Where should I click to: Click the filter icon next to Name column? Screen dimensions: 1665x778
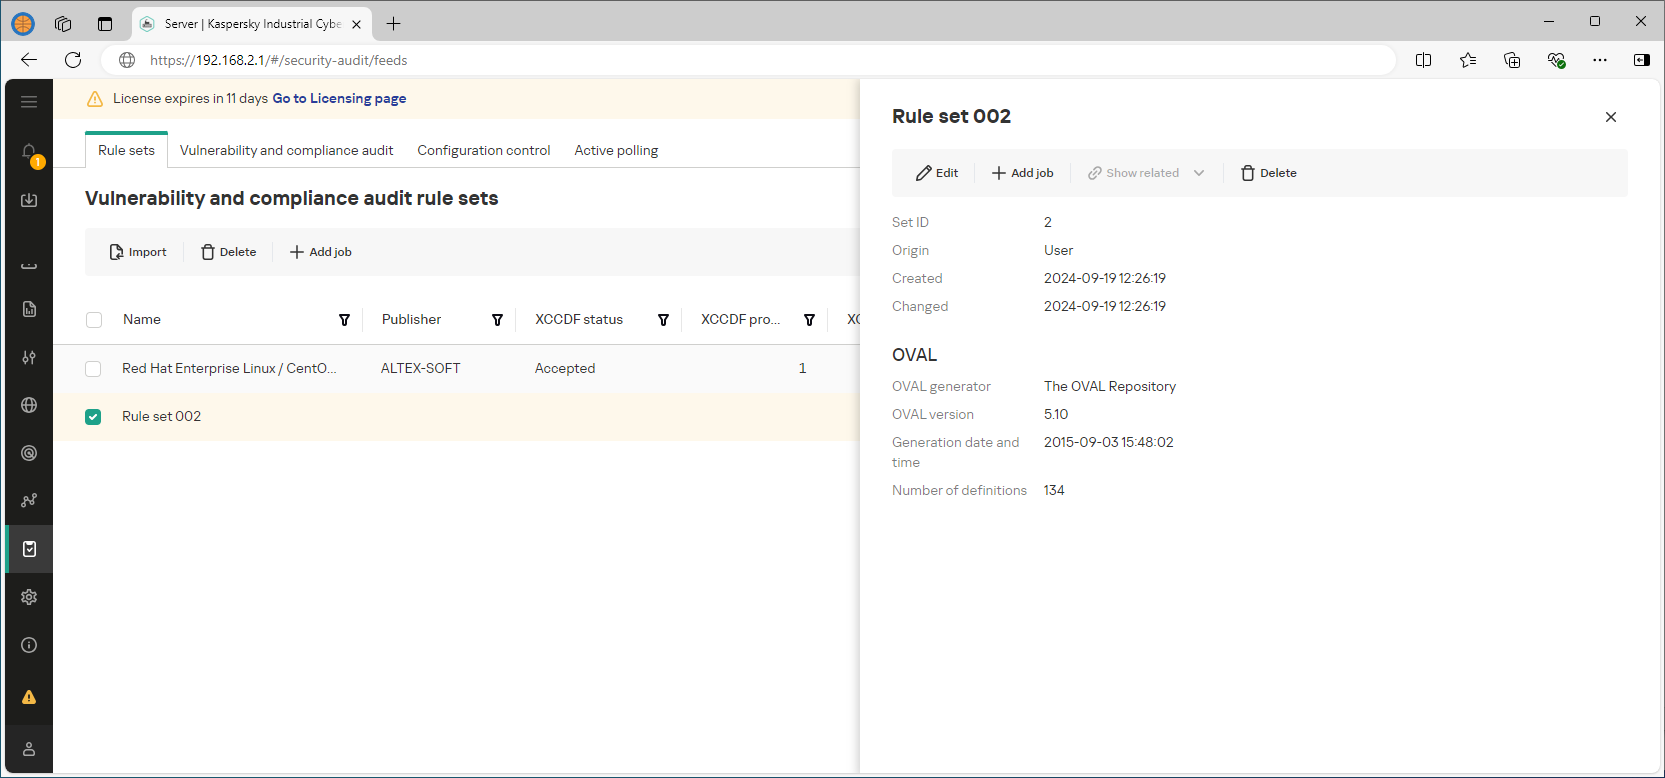coord(344,320)
